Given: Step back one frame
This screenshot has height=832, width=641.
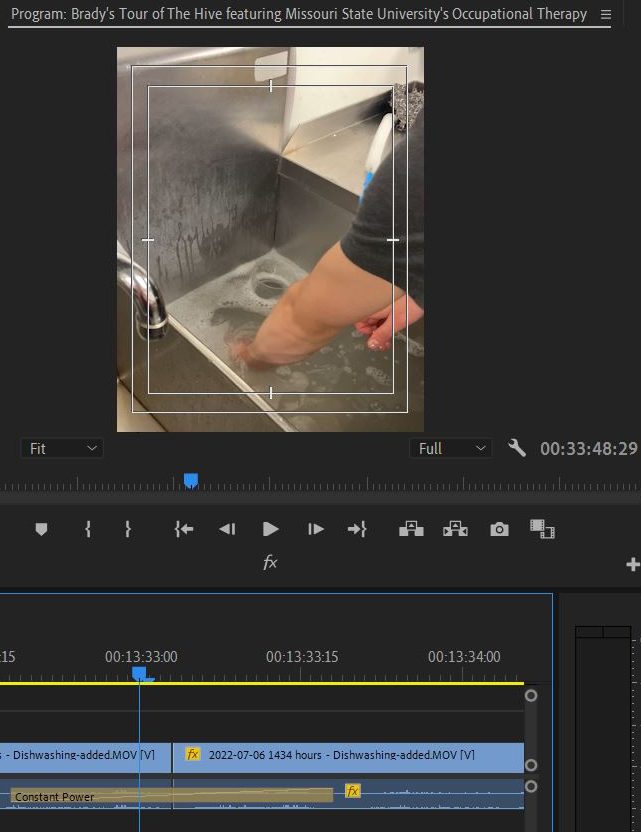Looking at the screenshot, I should 227,529.
